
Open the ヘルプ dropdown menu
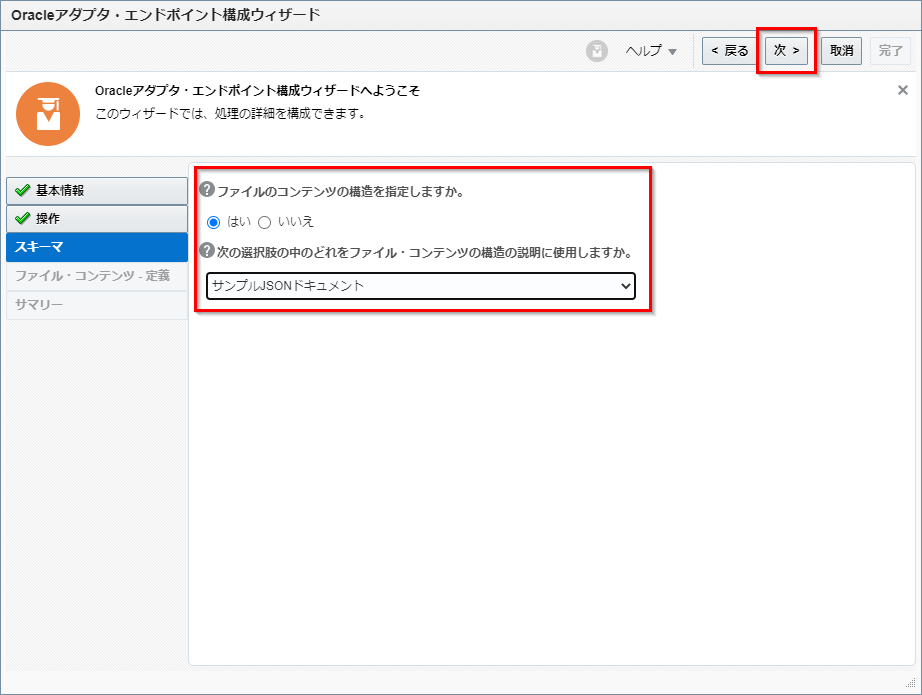click(x=651, y=51)
